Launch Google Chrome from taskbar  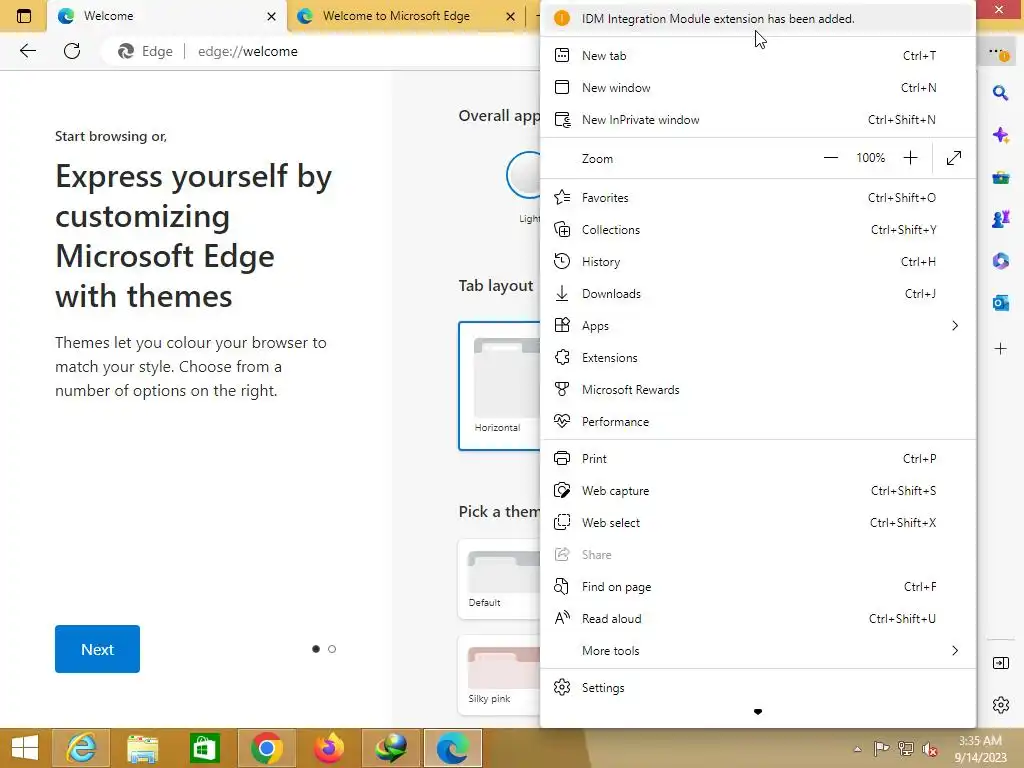[266, 748]
